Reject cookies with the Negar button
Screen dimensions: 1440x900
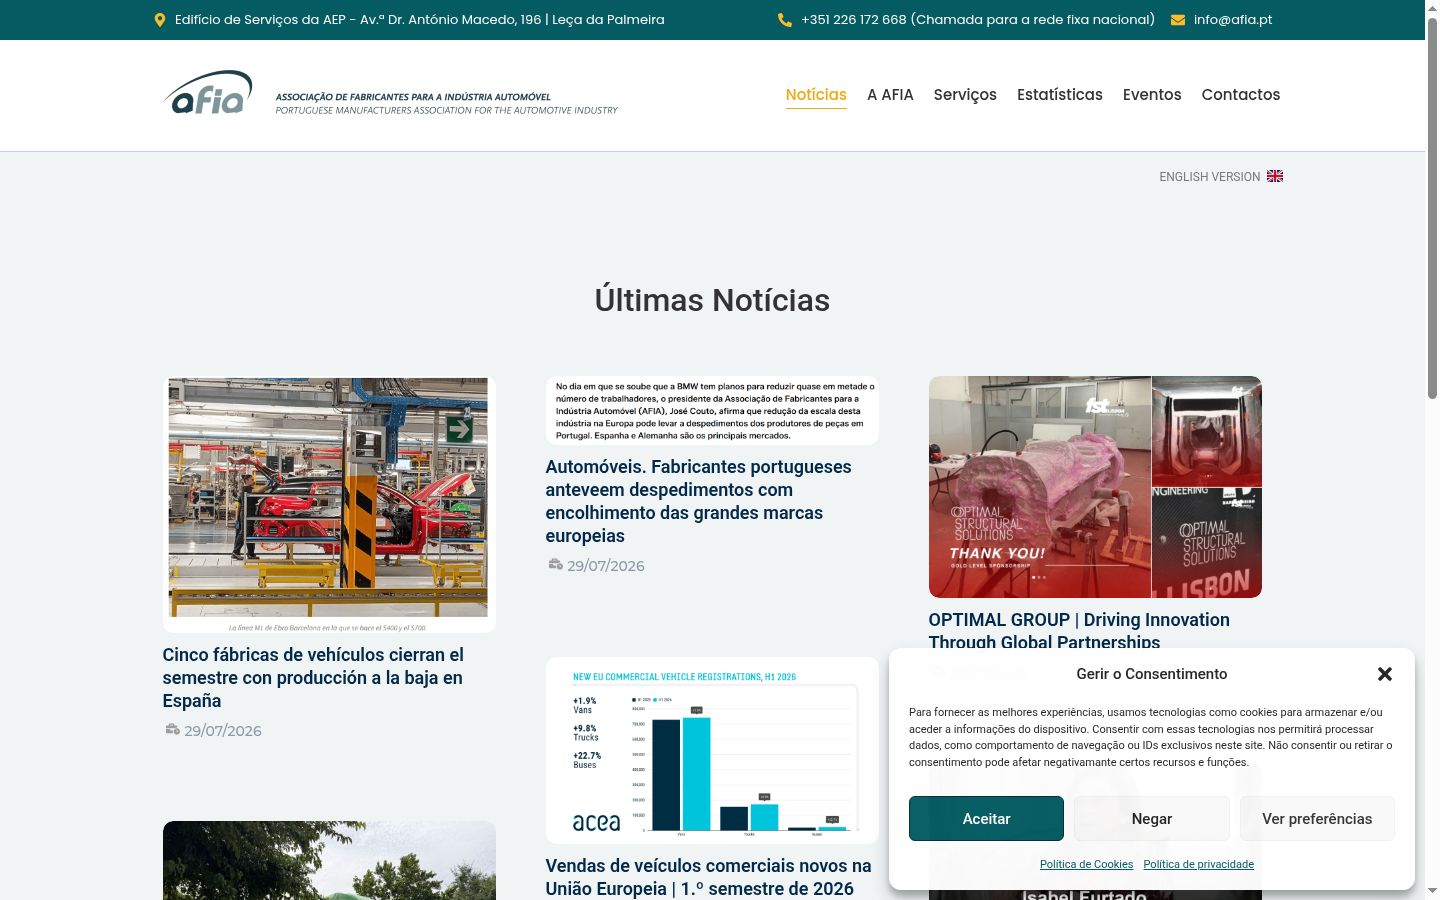pos(1152,819)
